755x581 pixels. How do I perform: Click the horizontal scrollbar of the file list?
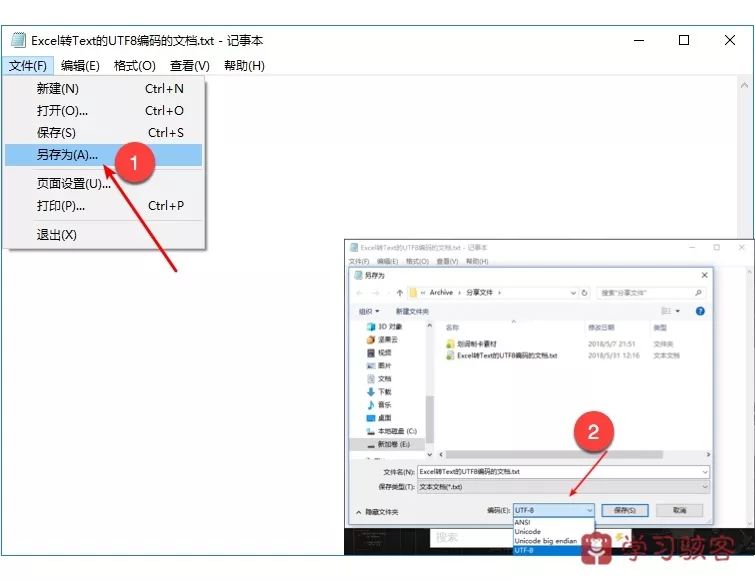pyautogui.click(x=554, y=454)
